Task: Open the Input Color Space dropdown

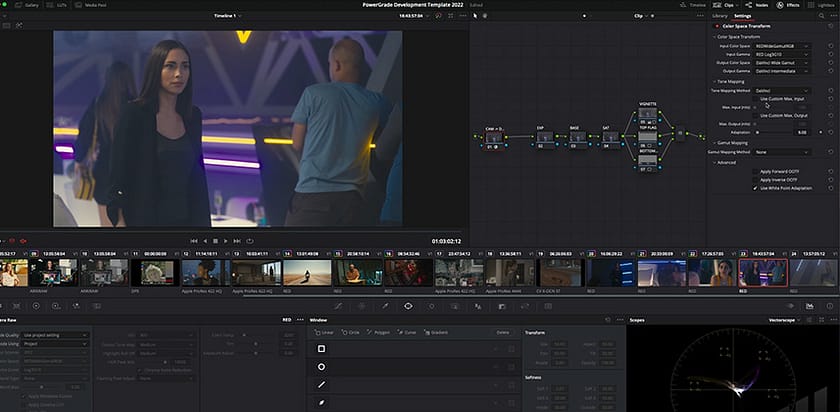Action: pos(782,46)
